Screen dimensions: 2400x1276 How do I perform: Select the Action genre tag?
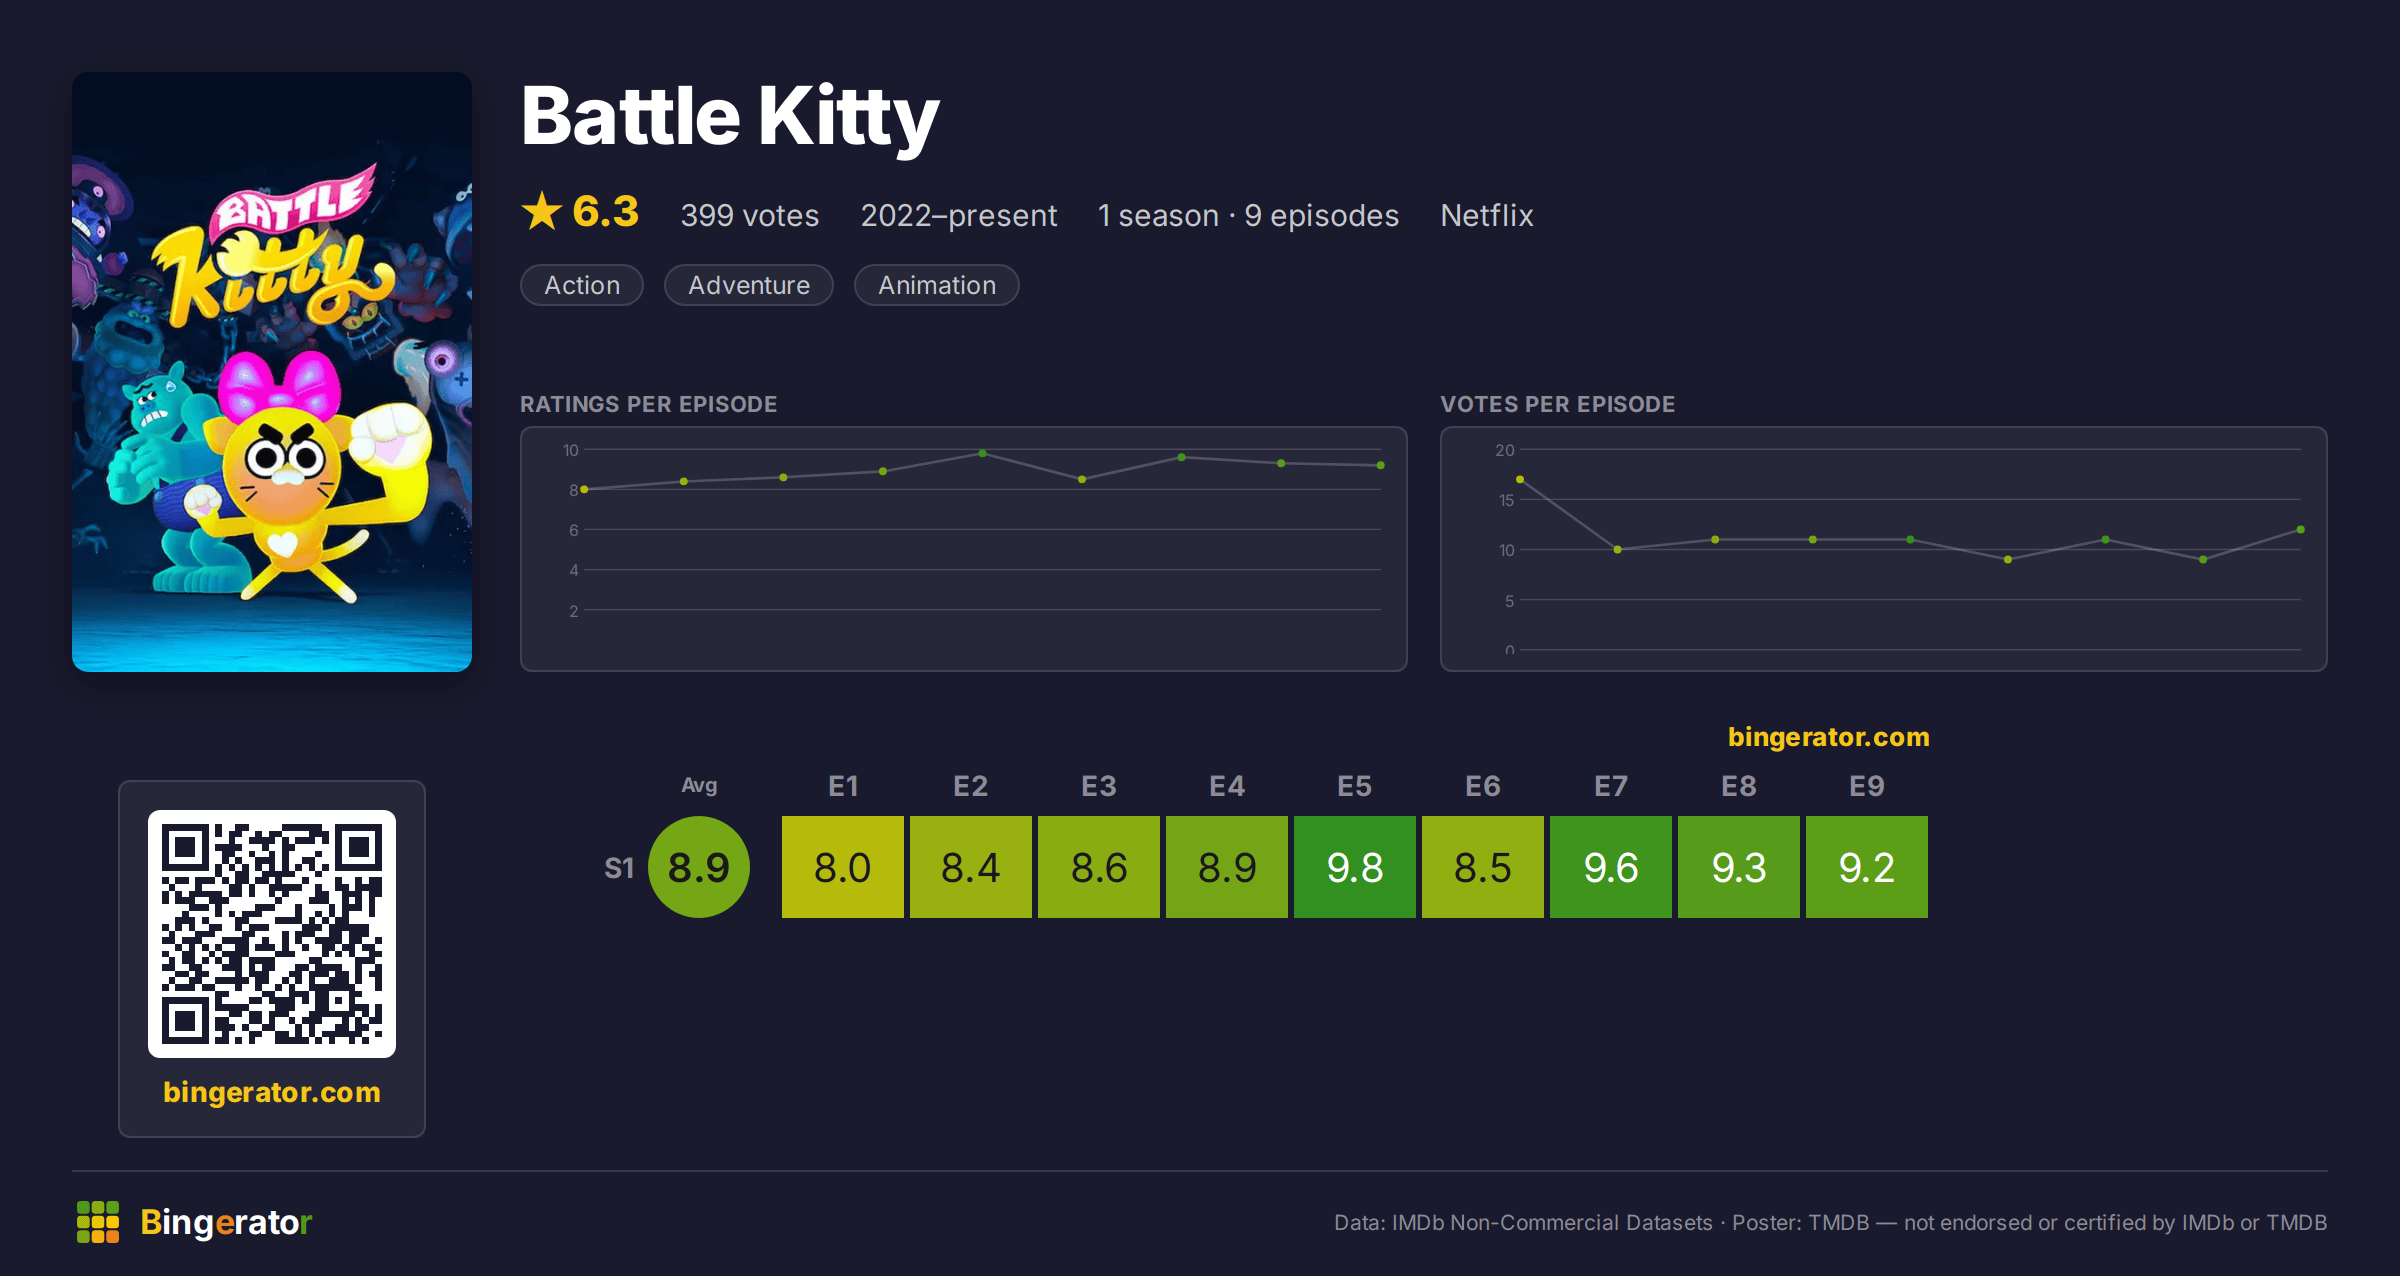pyautogui.click(x=582, y=285)
